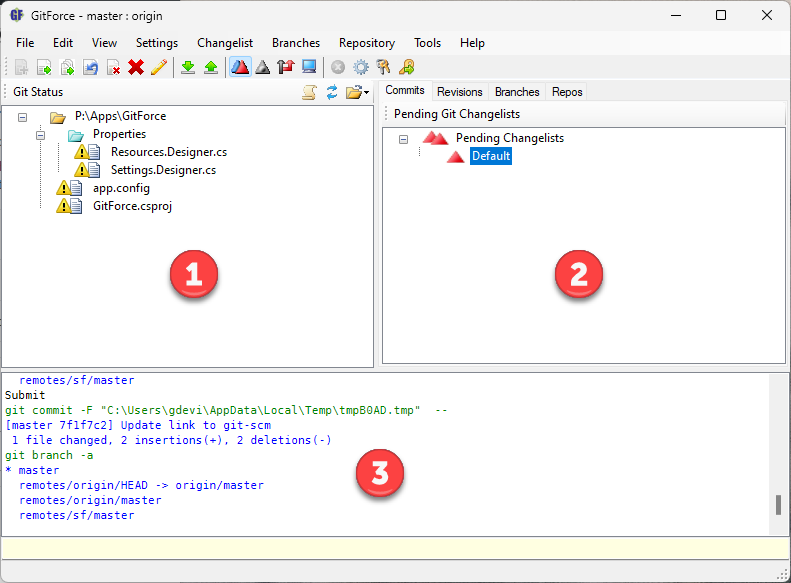Image resolution: width=791 pixels, height=583 pixels.
Task: Toggle the red-blue pending changelists icon
Action: tap(240, 67)
